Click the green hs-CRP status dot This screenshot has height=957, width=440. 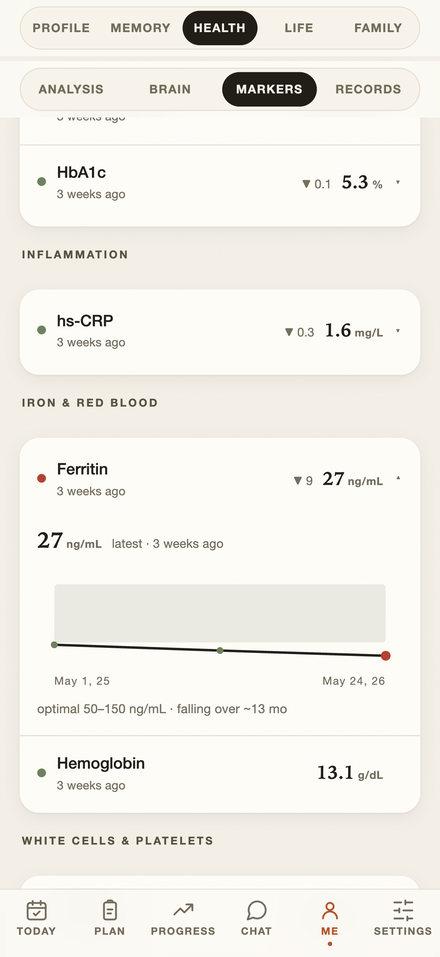[x=41, y=330]
